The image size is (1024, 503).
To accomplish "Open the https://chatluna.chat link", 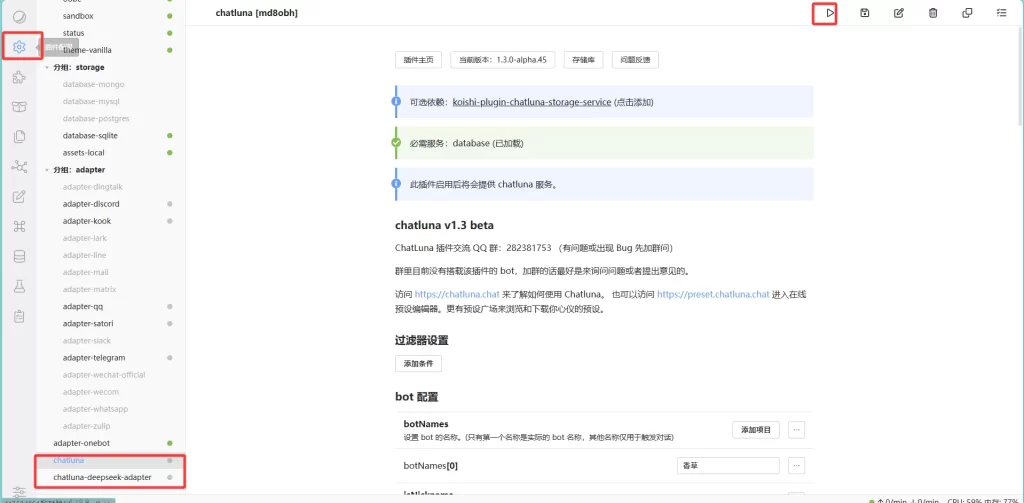I will (x=457, y=294).
